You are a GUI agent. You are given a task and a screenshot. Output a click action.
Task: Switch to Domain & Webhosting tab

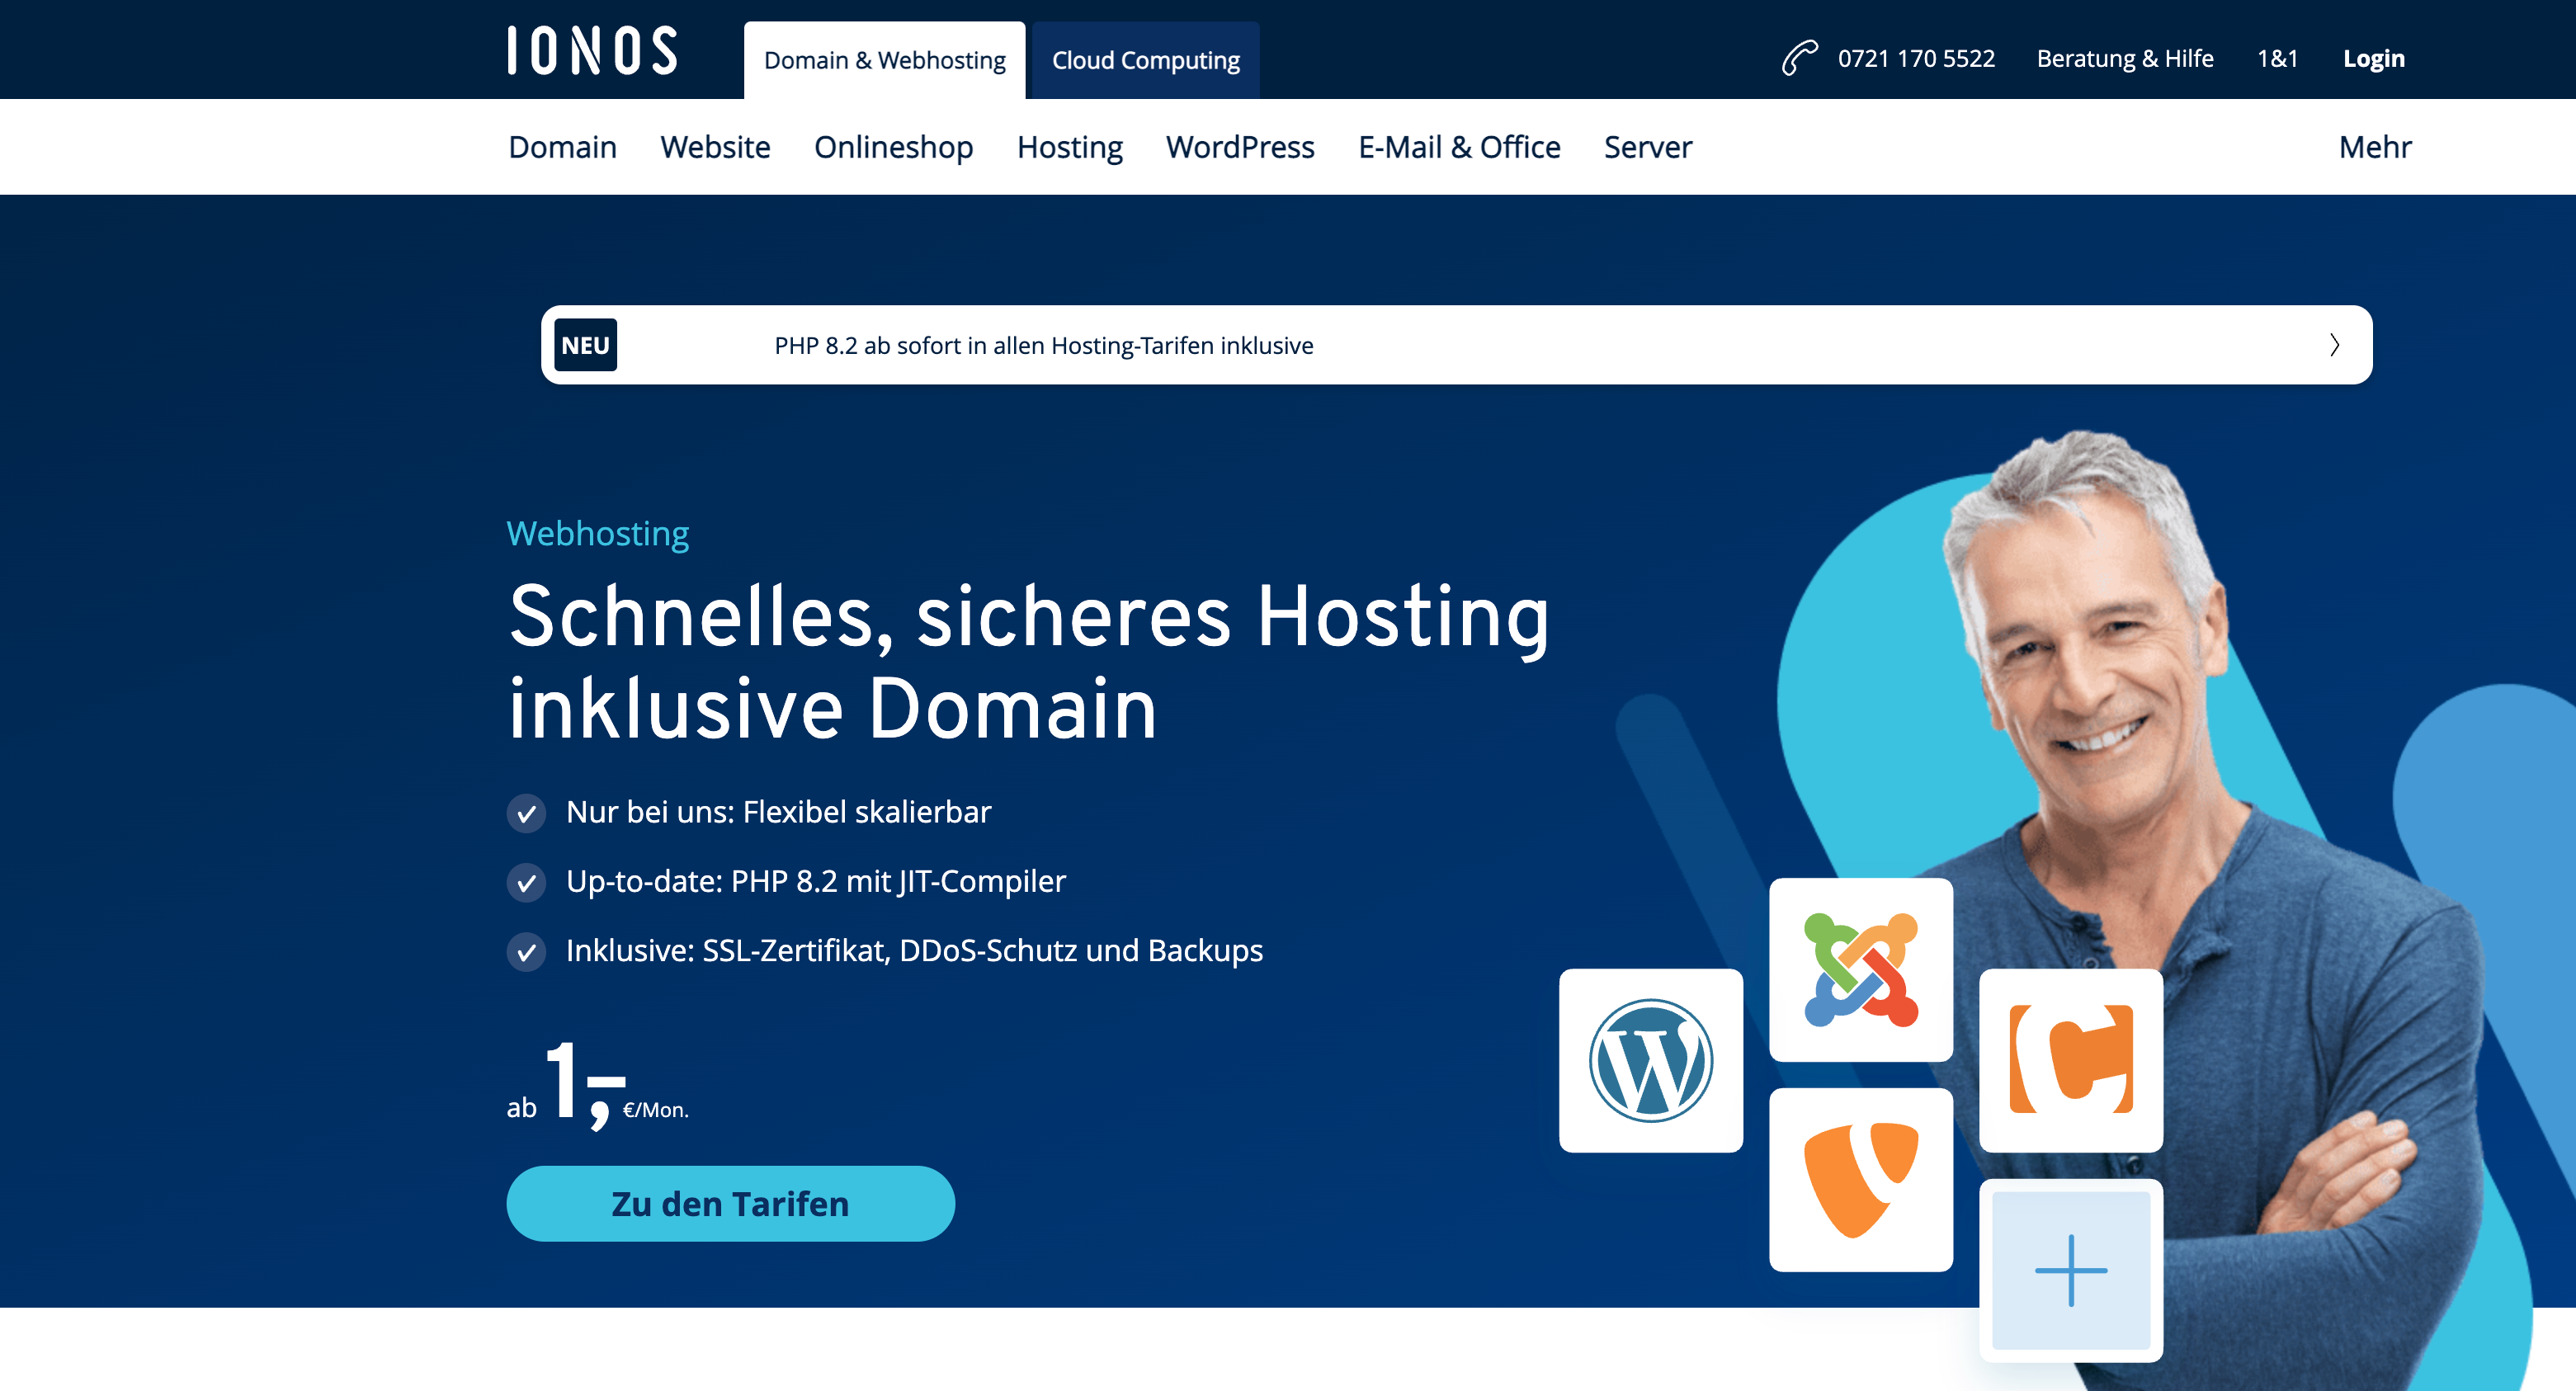[x=884, y=60]
